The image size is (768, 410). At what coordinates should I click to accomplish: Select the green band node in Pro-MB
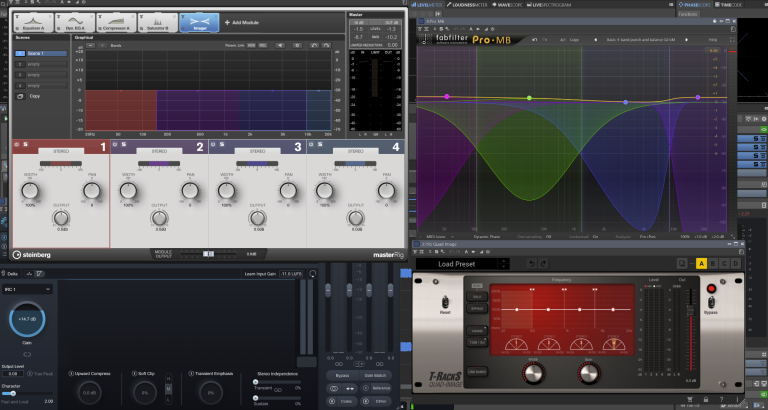529,98
